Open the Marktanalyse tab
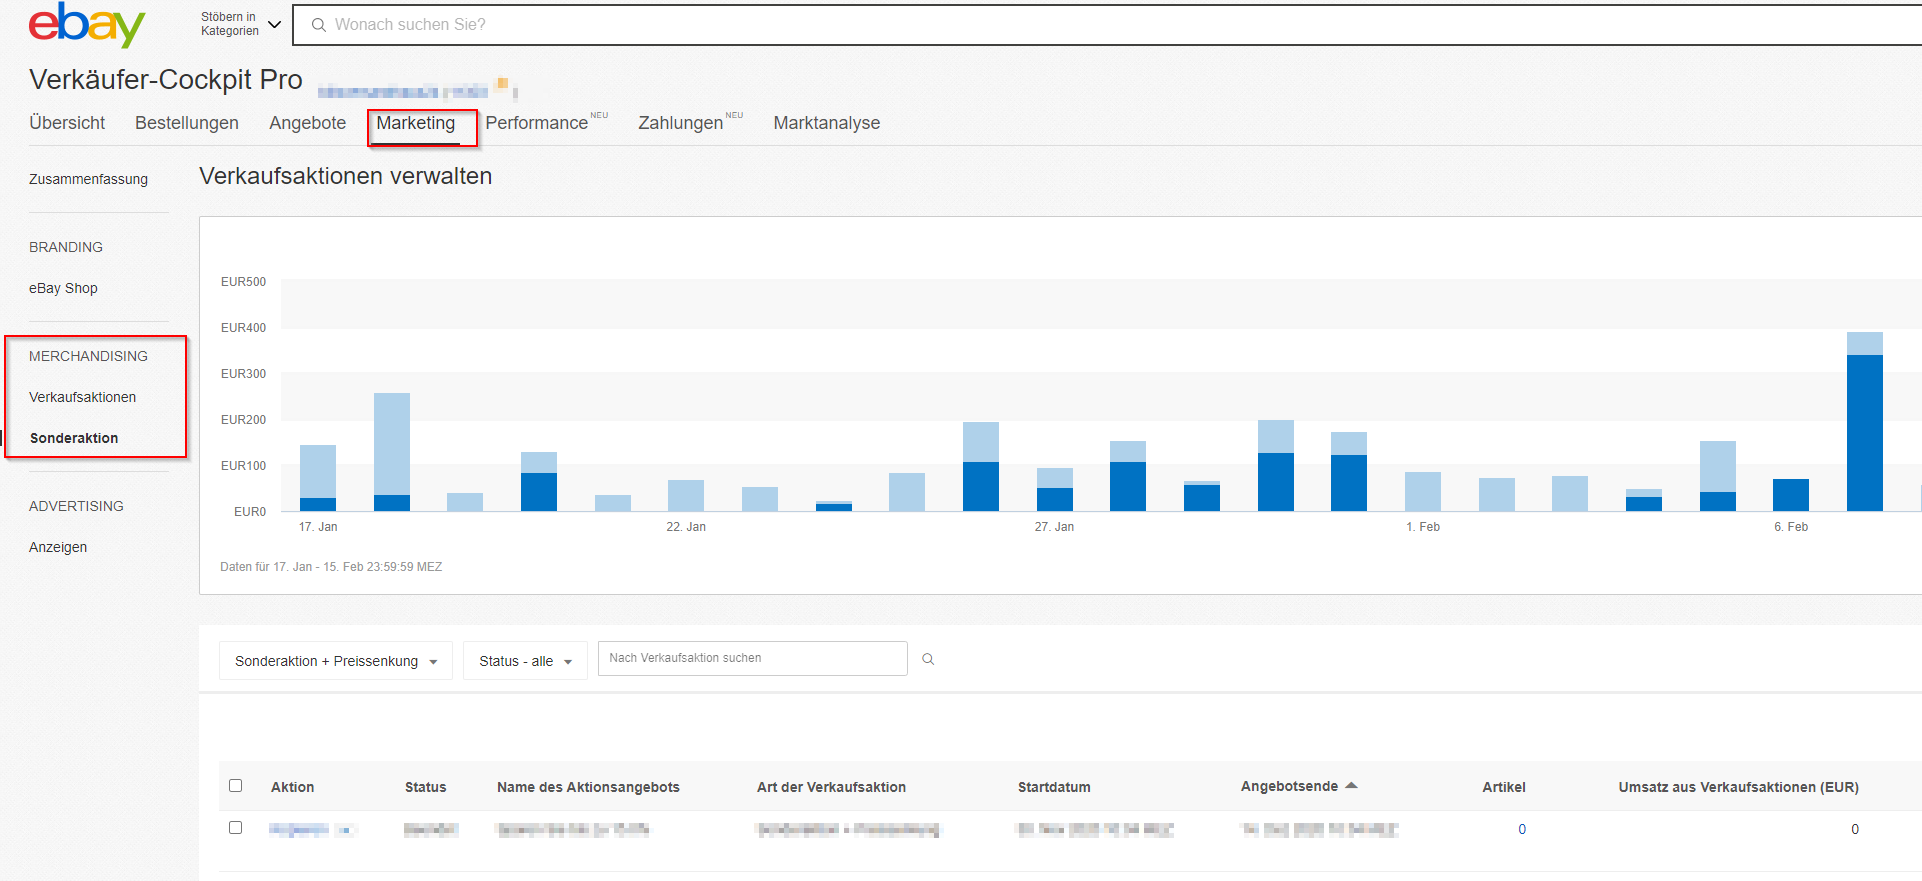The width and height of the screenshot is (1922, 881). (827, 123)
